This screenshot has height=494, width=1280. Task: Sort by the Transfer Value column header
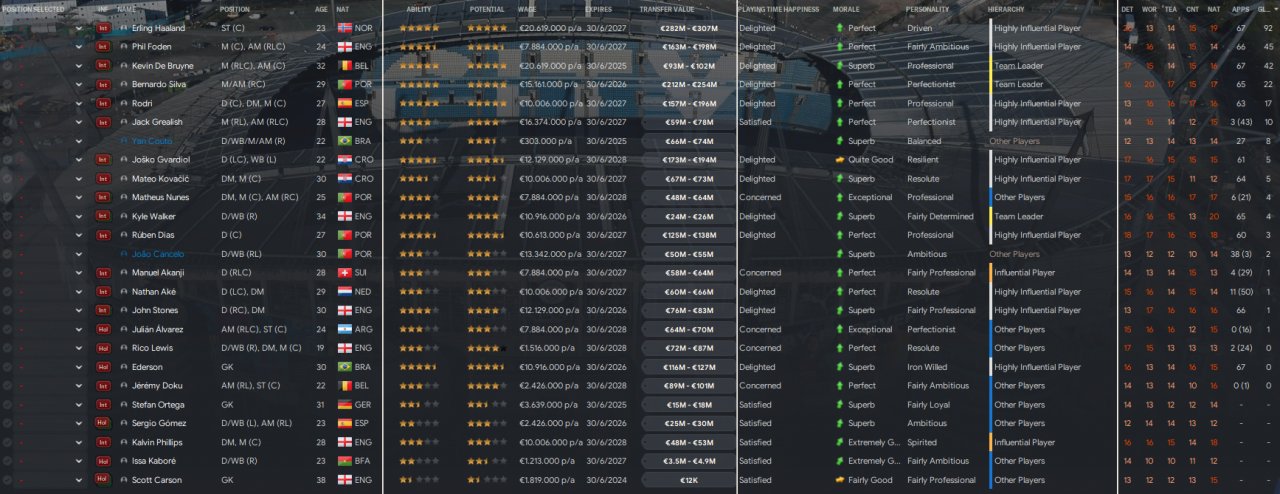(668, 9)
